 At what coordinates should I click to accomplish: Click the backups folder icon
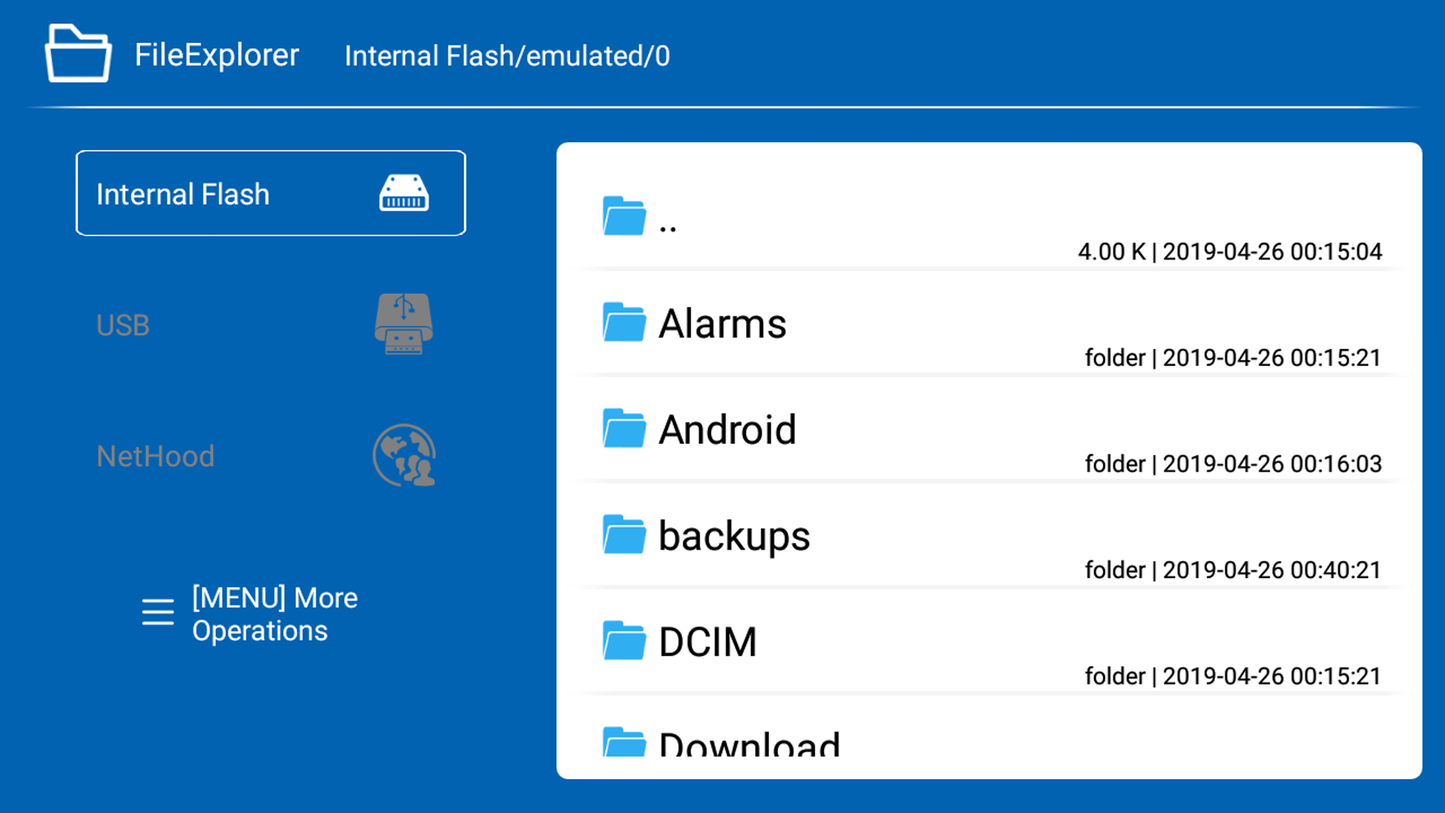point(624,535)
